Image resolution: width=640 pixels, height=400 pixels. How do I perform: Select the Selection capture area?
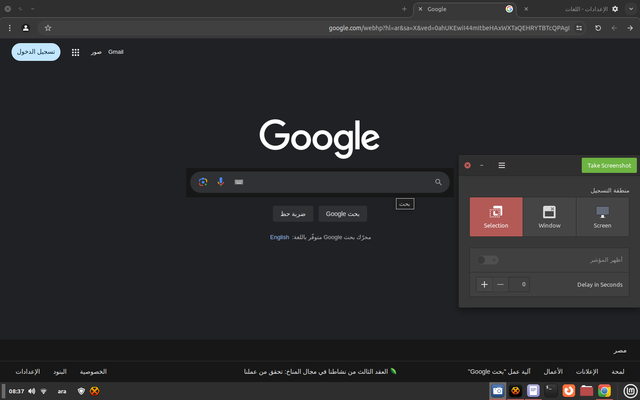click(496, 217)
